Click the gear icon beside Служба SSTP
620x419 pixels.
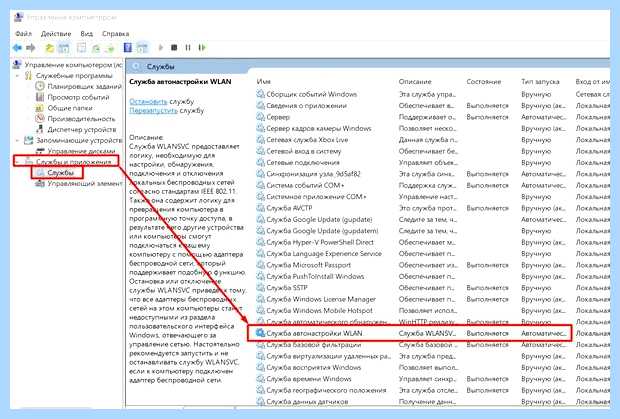(260, 288)
